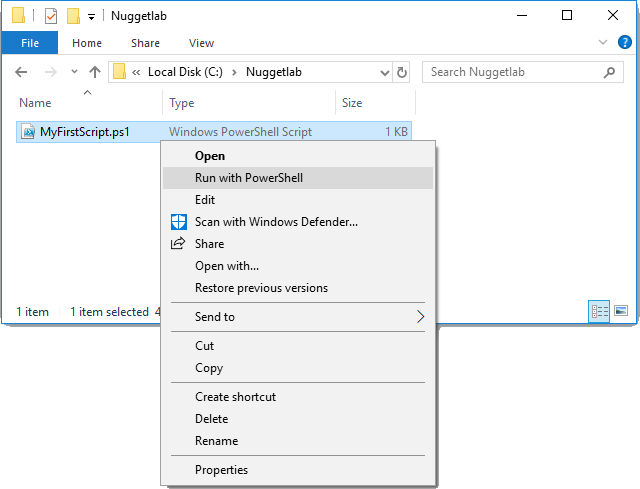Open the Customize Quick Access Toolbar dropdown
The height and width of the screenshot is (489, 640).
[x=91, y=17]
